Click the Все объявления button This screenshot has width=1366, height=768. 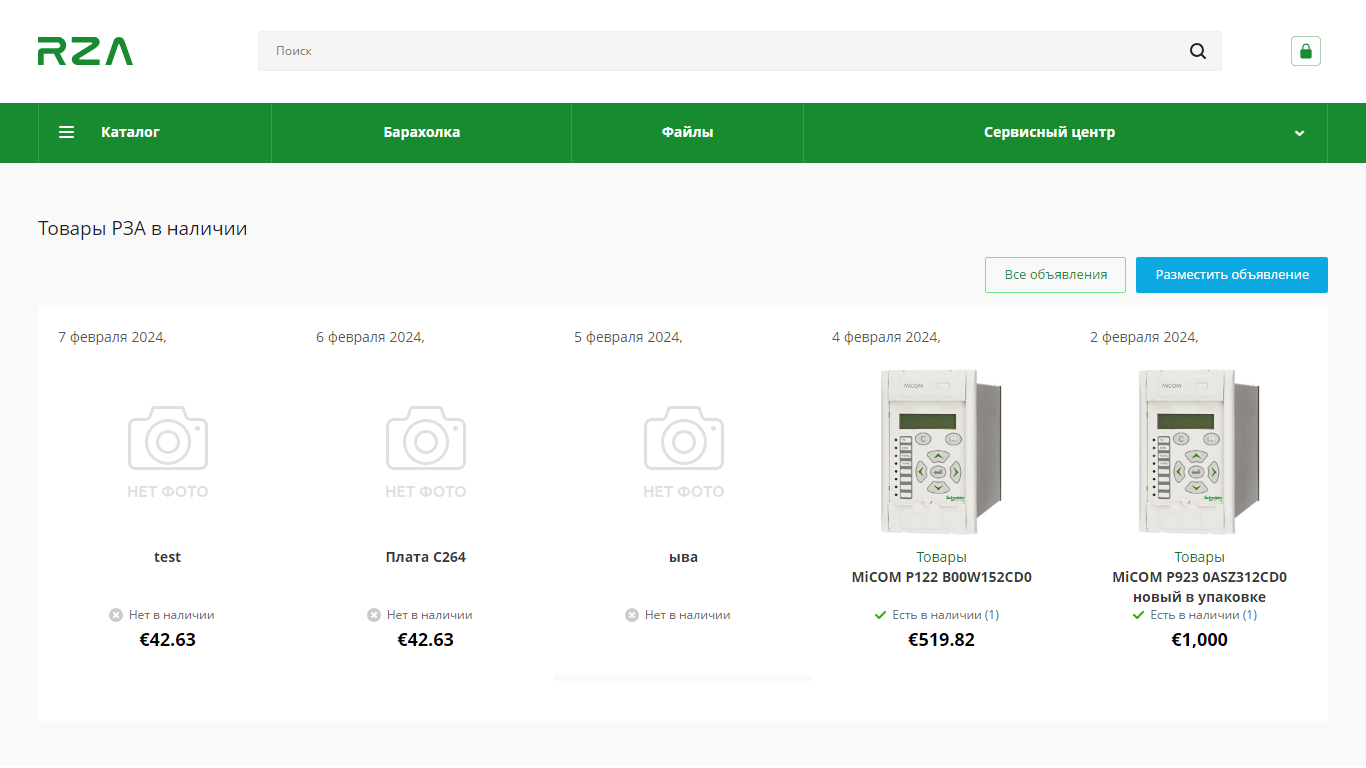[x=1056, y=275]
